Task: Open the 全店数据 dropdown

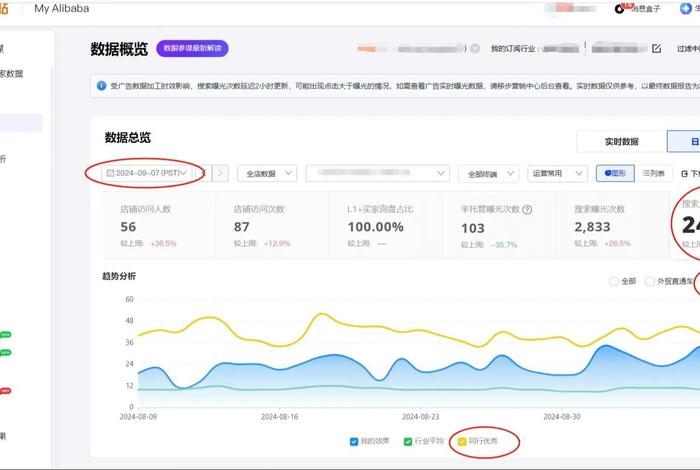Action: [267, 173]
